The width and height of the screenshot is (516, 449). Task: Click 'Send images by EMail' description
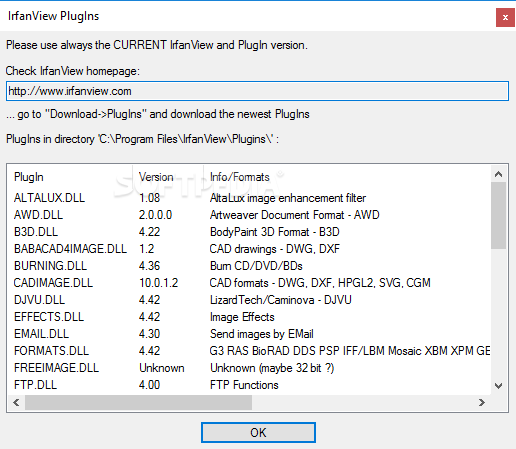pyautogui.click(x=262, y=334)
